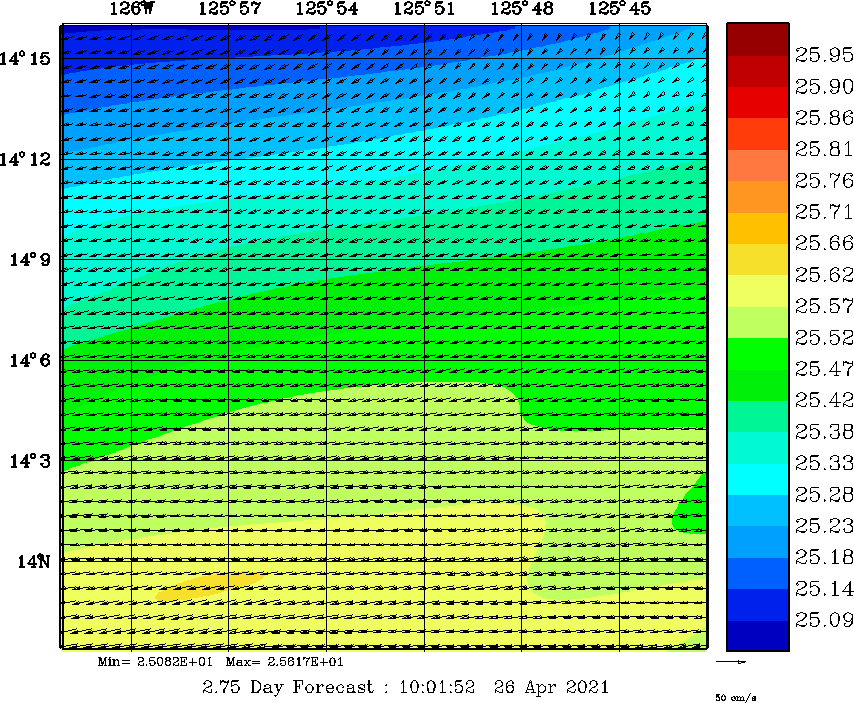
Task: Click the 25.81 colorbar value
Action: coord(824,149)
